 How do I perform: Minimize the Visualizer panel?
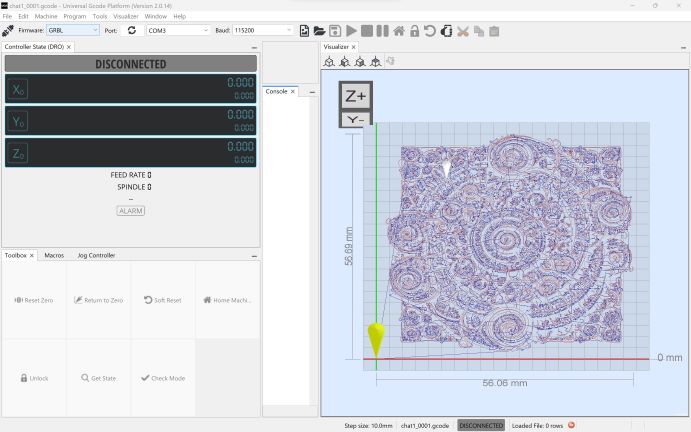pos(684,48)
